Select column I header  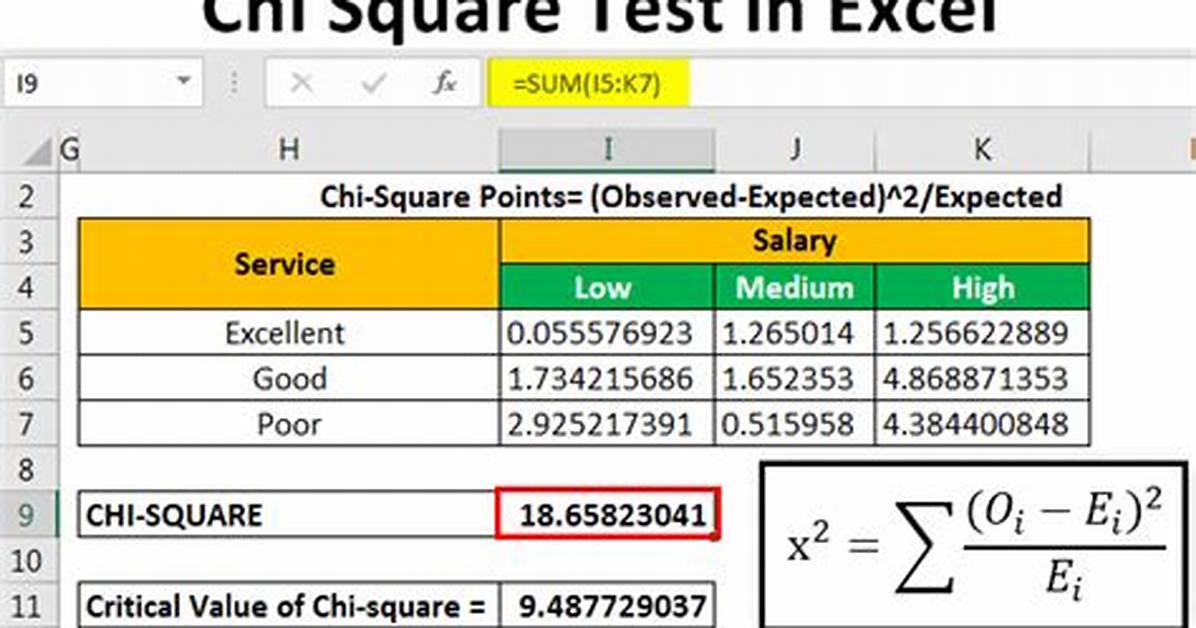(607, 150)
